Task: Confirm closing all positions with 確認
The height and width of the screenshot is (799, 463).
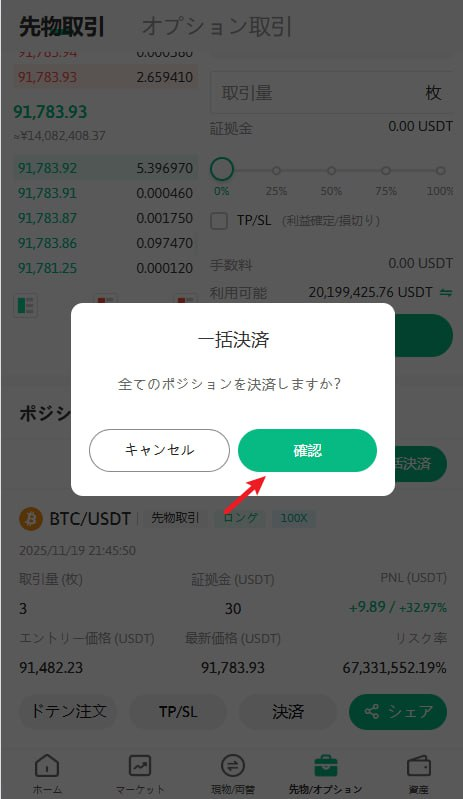Action: point(308,450)
